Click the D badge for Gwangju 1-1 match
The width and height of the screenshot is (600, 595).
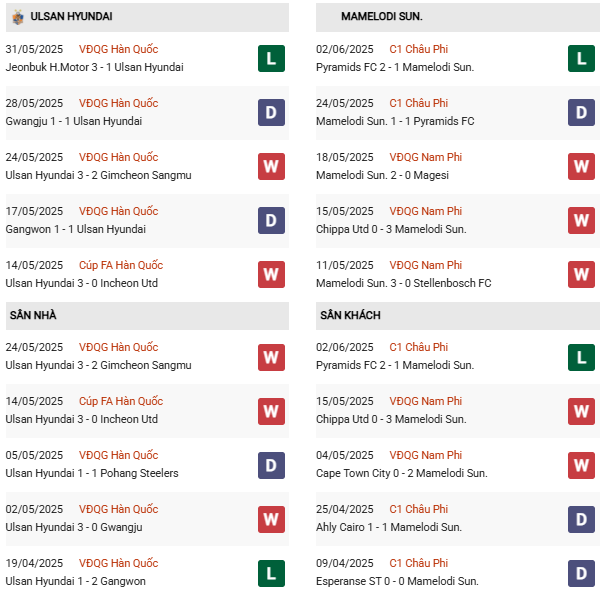(270, 112)
